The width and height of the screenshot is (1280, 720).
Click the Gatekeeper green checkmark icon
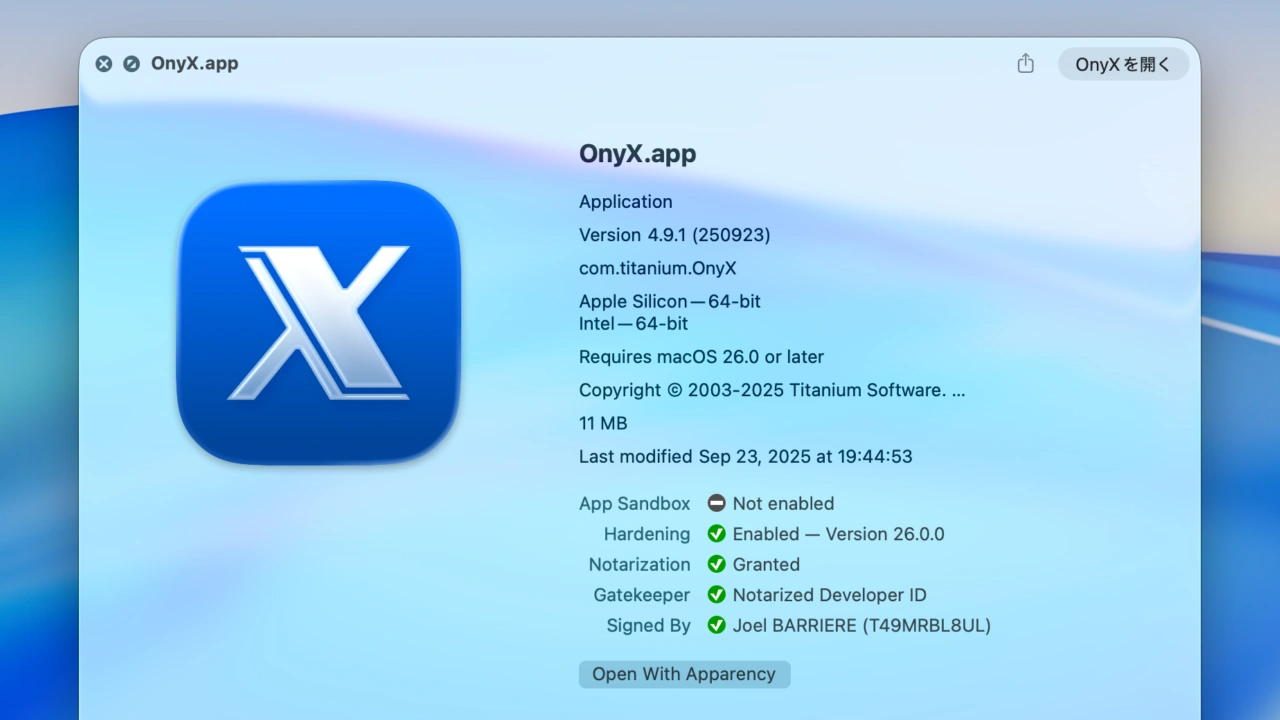pyautogui.click(x=717, y=594)
